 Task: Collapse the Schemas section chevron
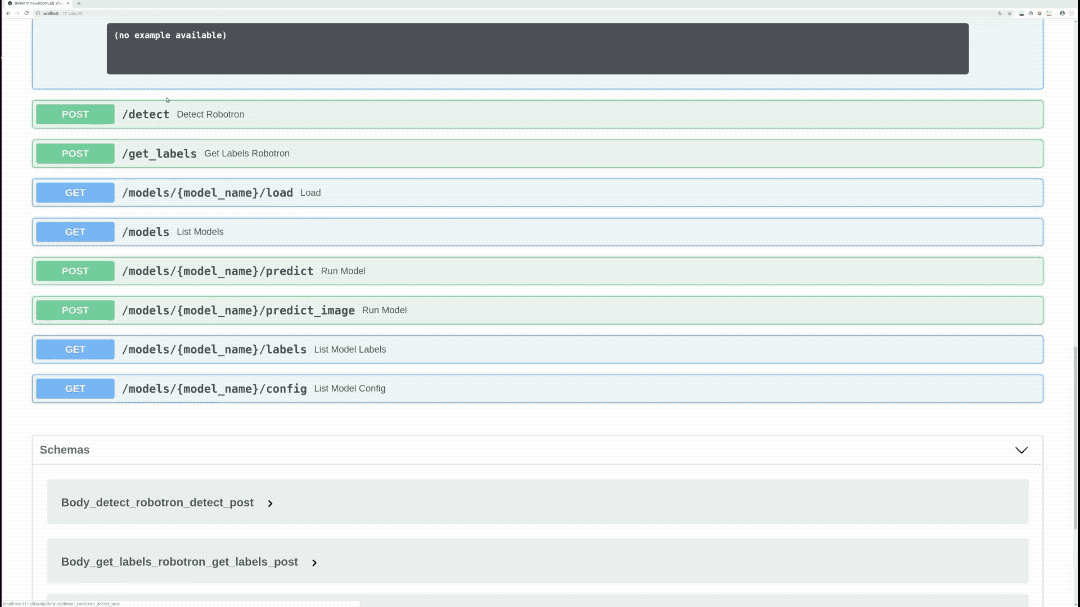[x=1021, y=450]
